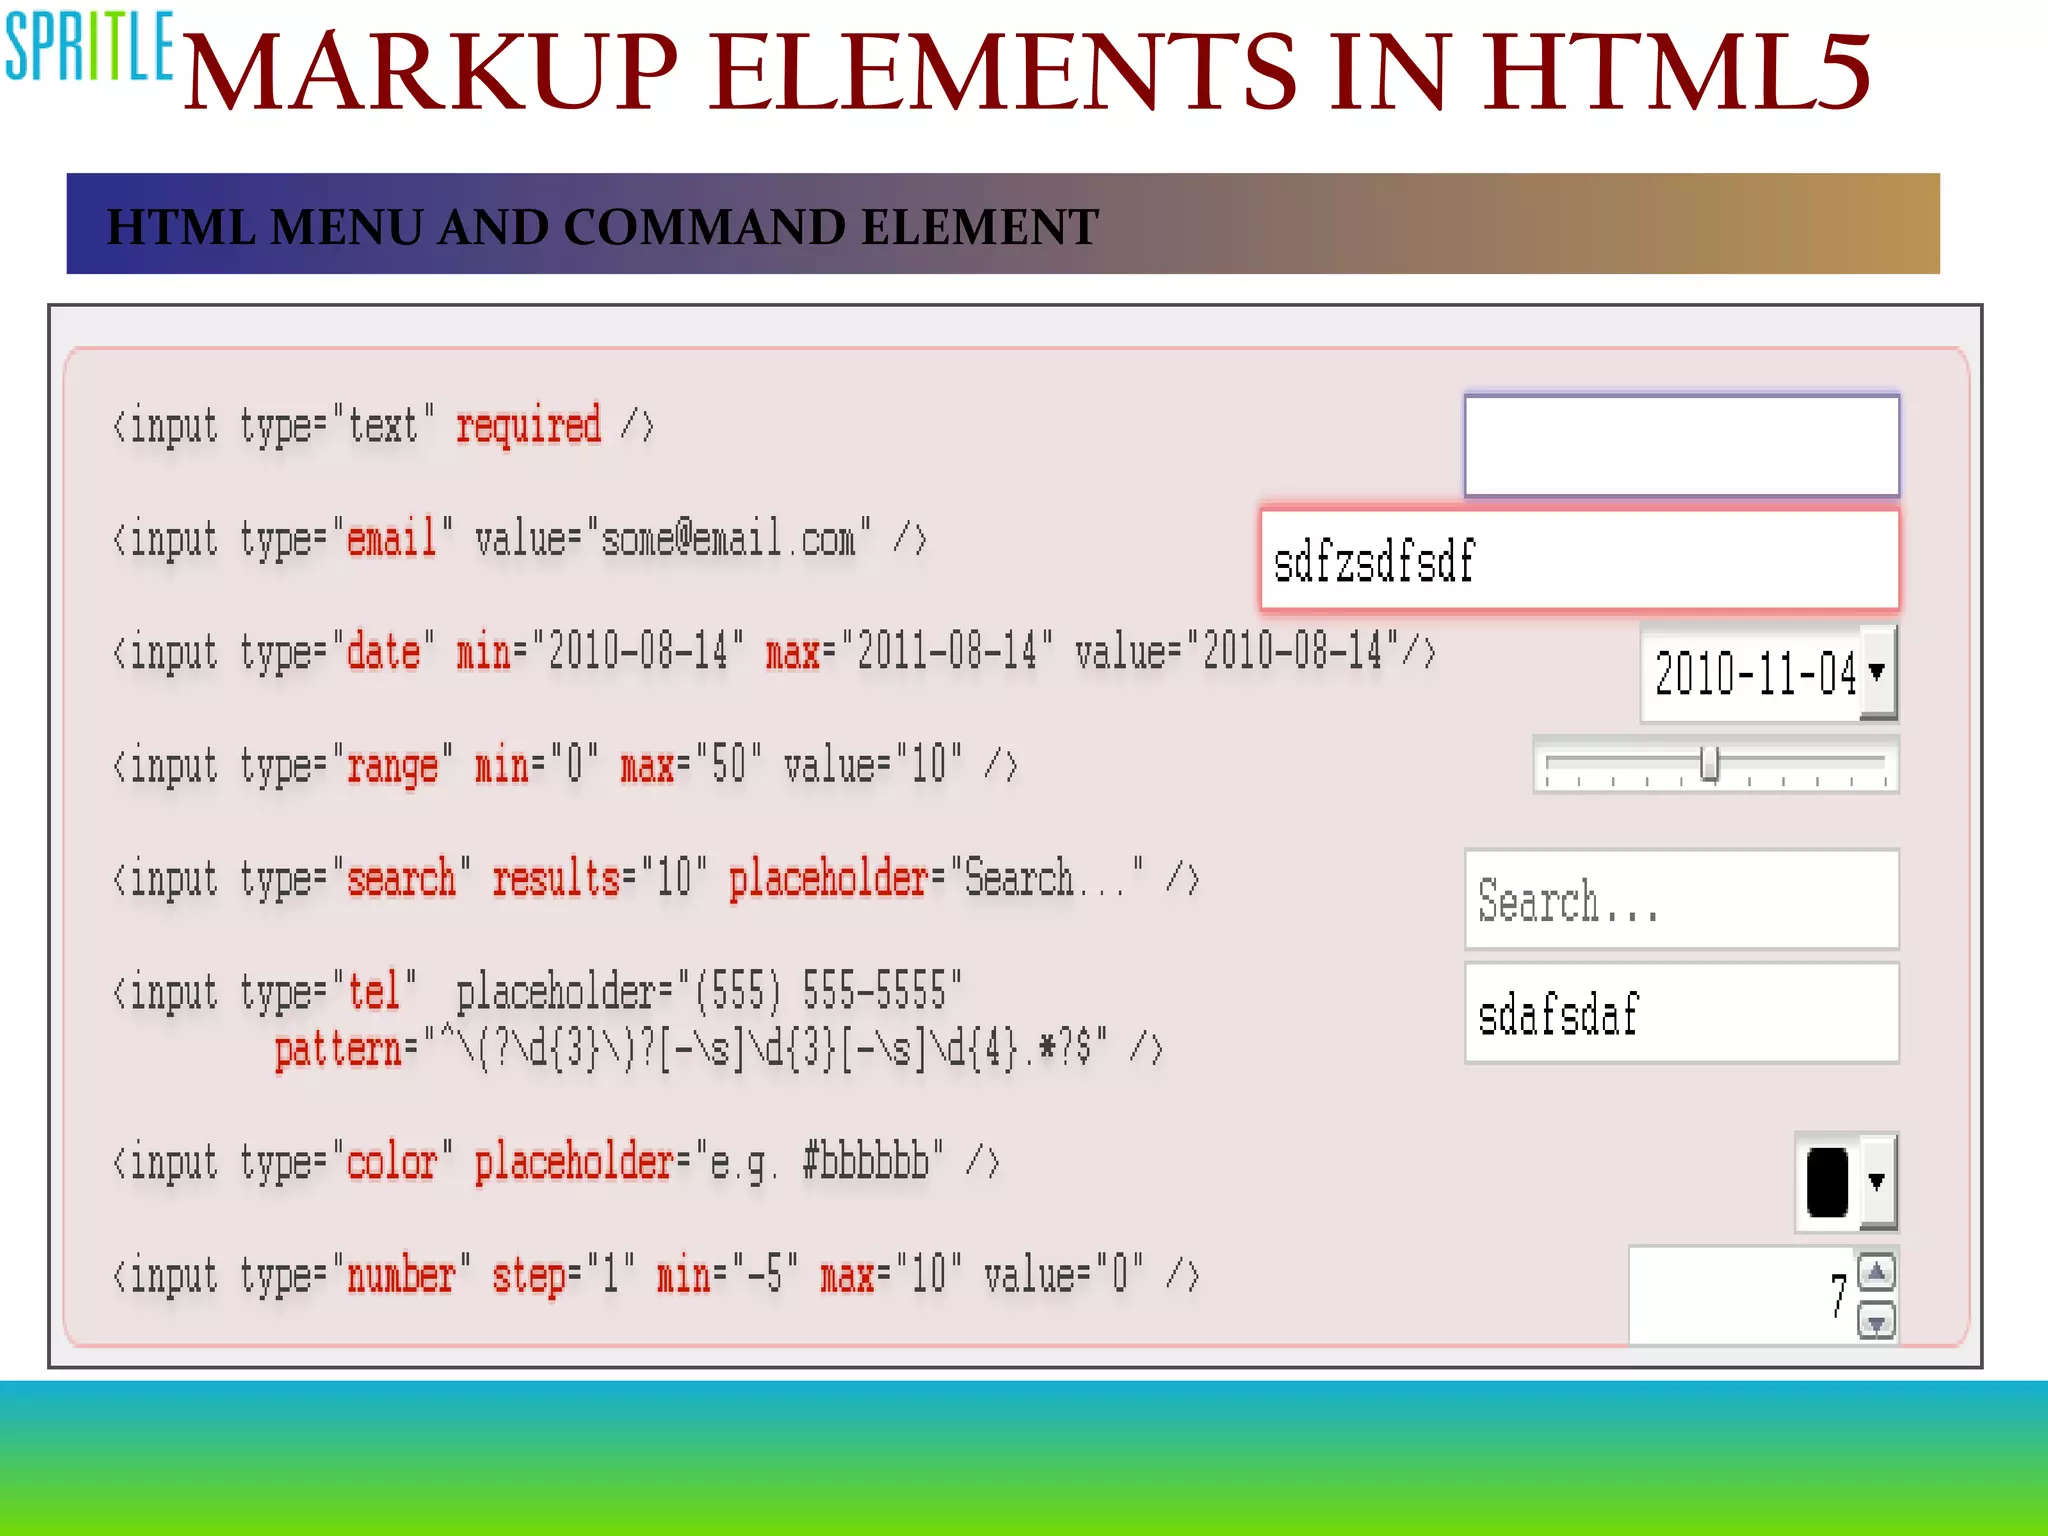Click the input type="search" code line

(x=656, y=880)
